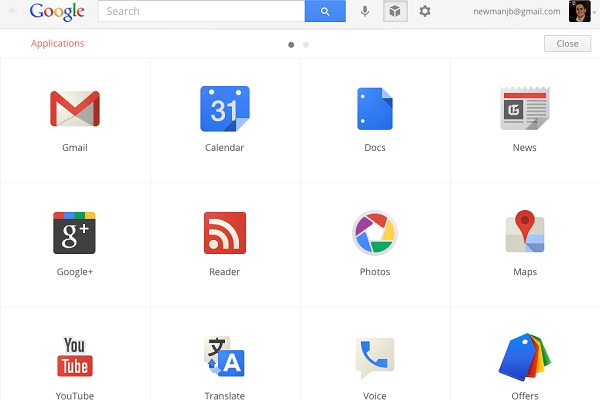
Task: Open the Calendar app icon
Action: (225, 109)
